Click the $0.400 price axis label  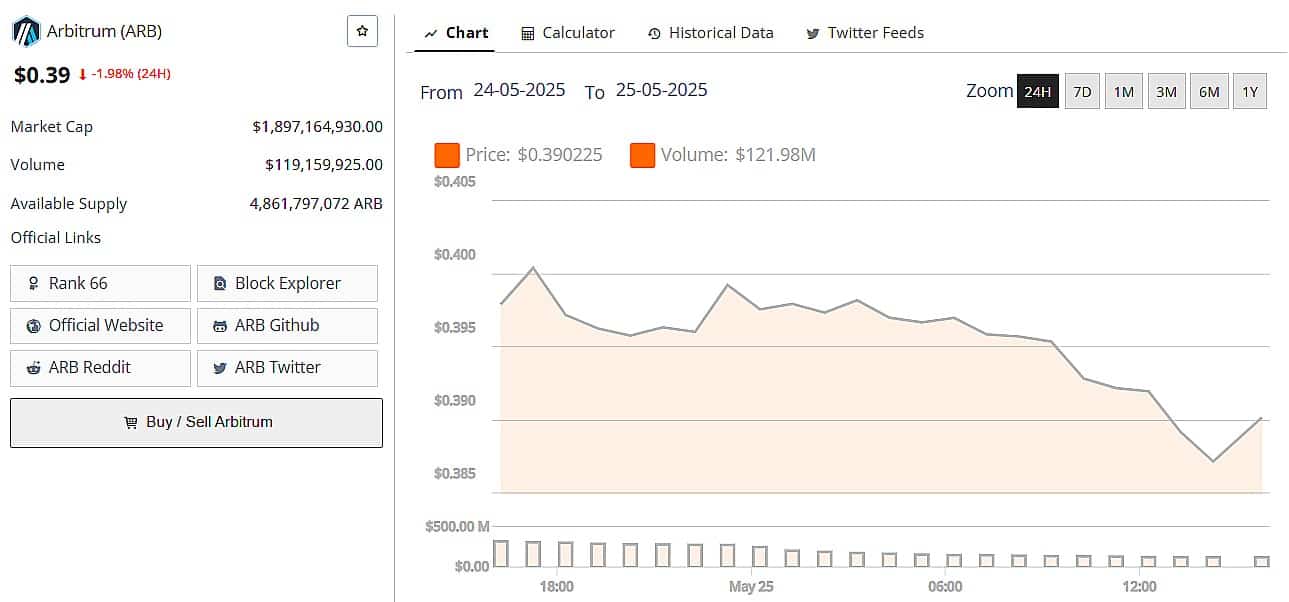pyautogui.click(x=455, y=255)
